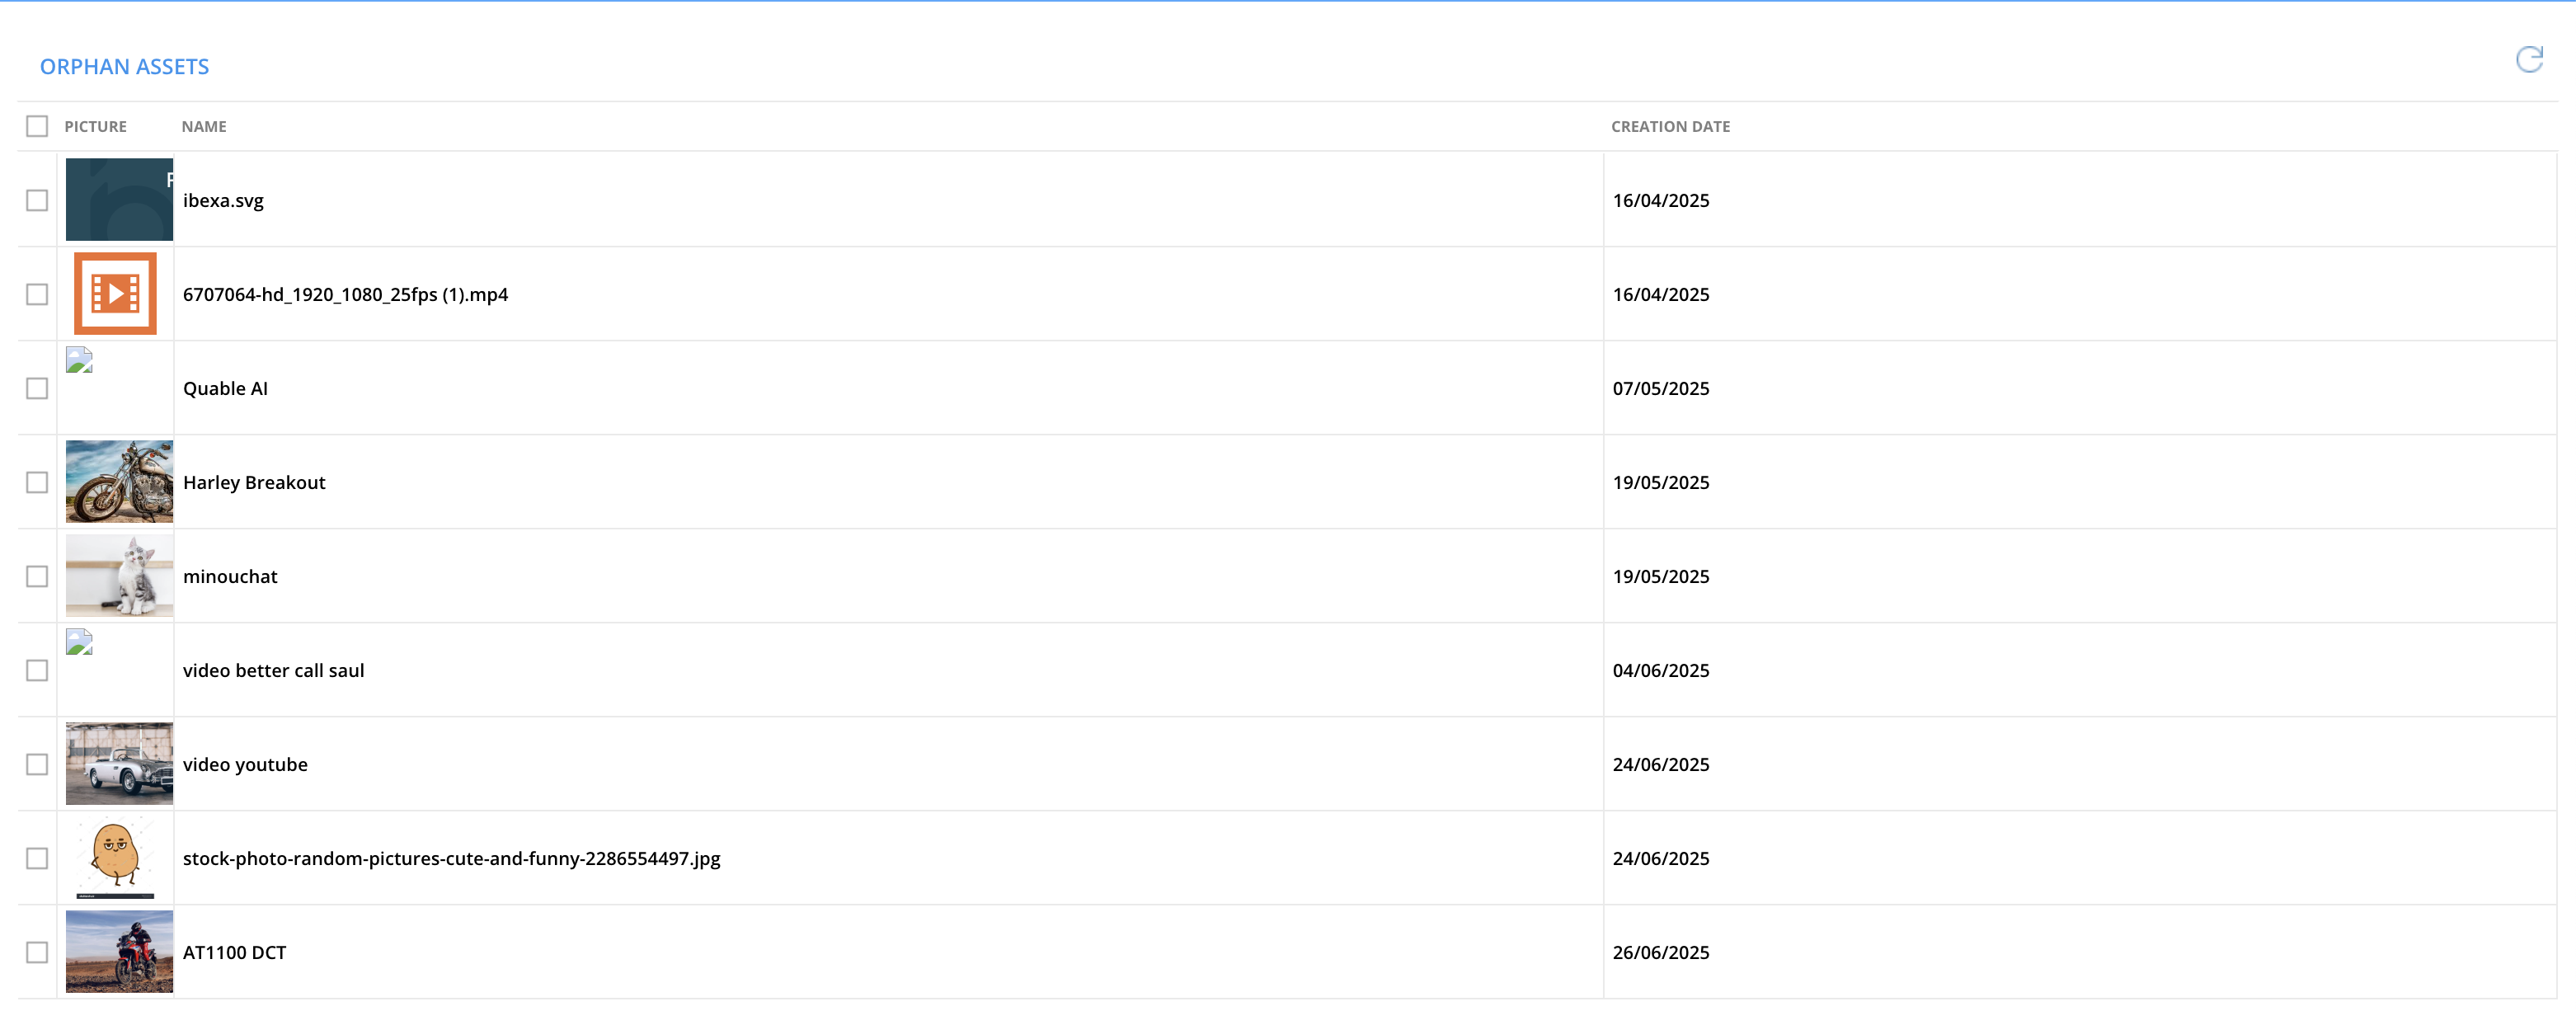The width and height of the screenshot is (2576, 1011).
Task: Click the minouchat kitten thumbnail
Action: click(119, 575)
